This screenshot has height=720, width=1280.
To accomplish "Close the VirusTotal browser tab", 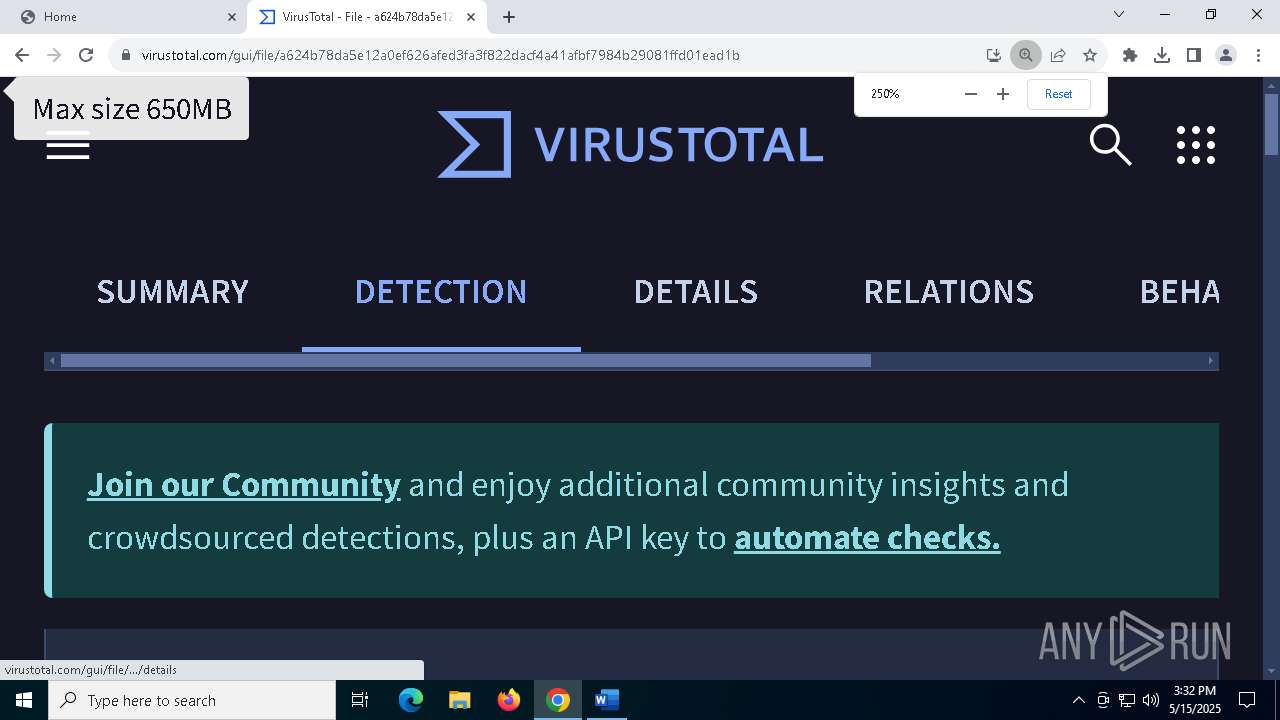I will (471, 17).
